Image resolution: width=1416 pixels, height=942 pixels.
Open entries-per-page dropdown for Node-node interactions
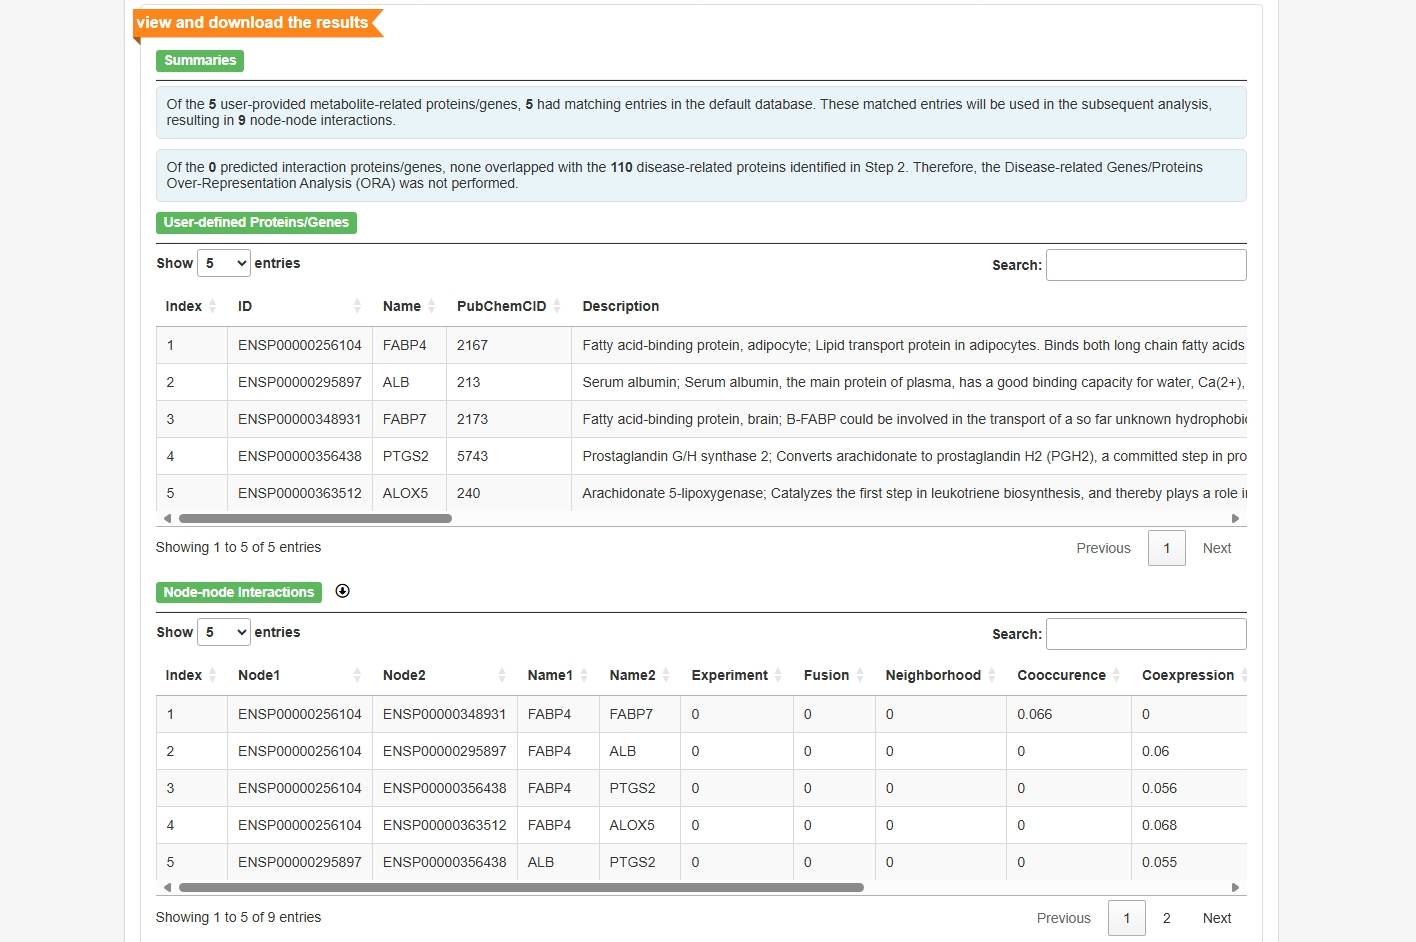[x=223, y=632]
